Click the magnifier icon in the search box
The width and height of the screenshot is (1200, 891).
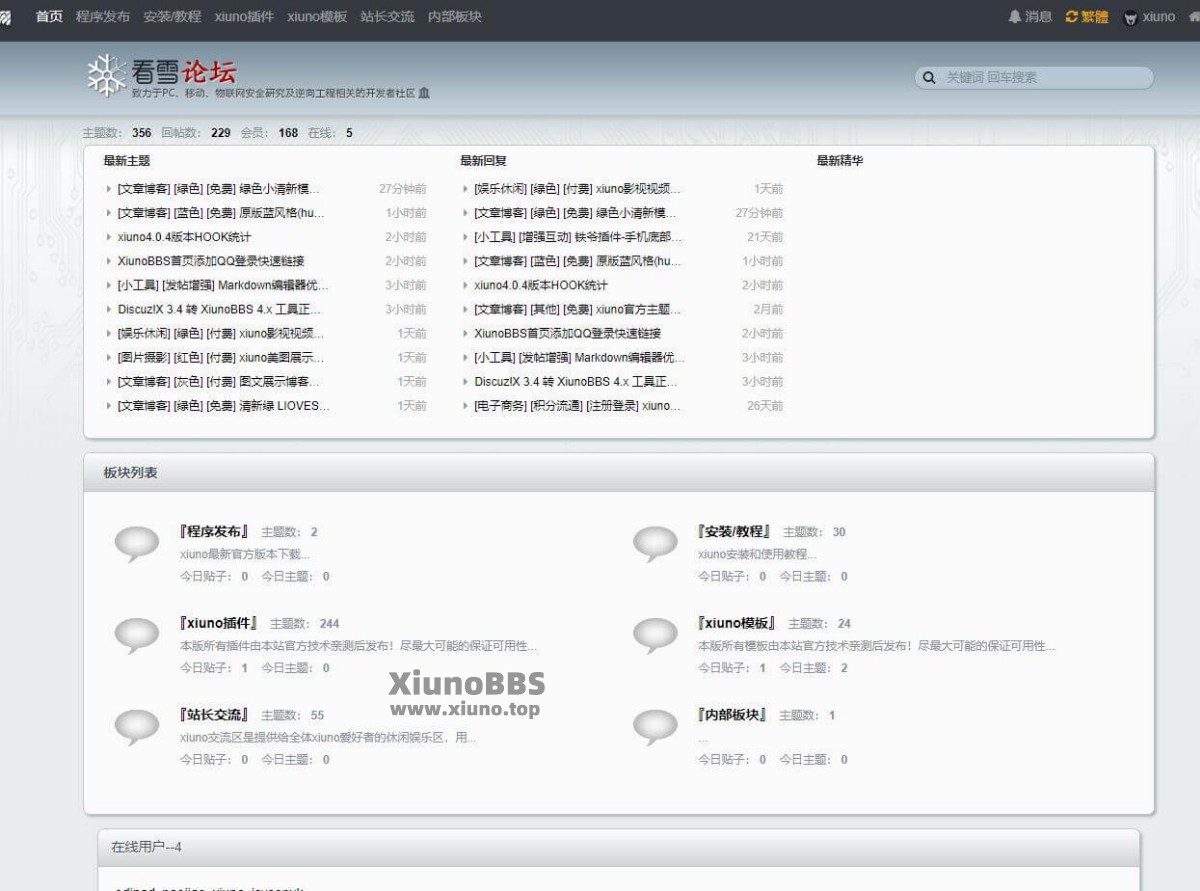click(x=929, y=77)
